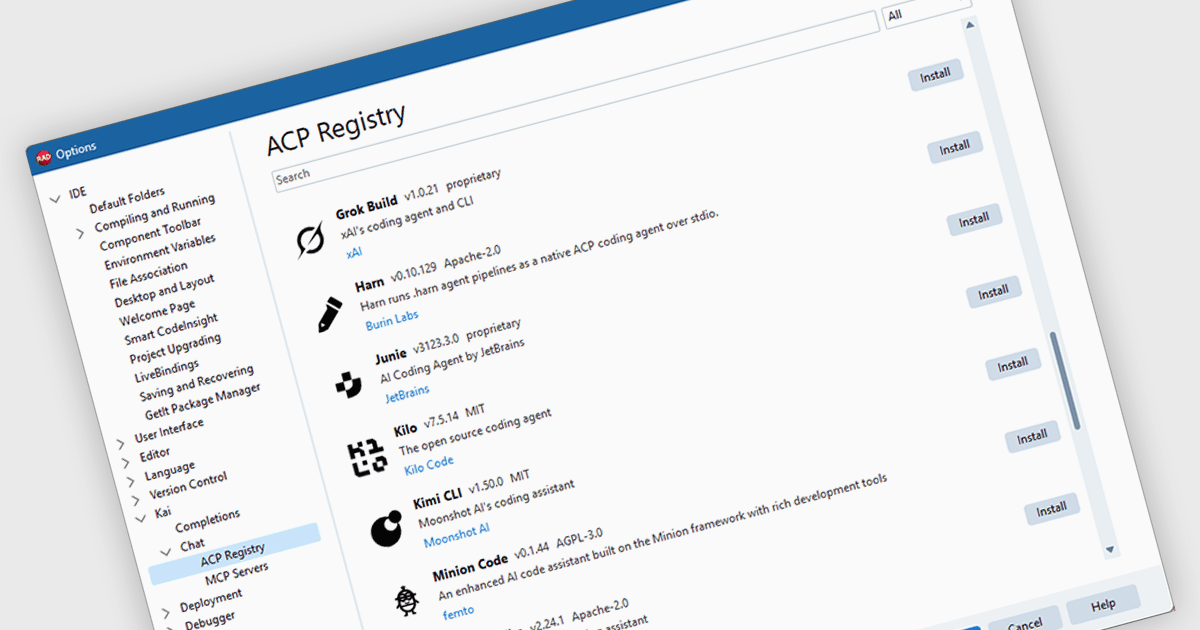Select Smart CodeInsight option
1200x630 pixels.
[x=173, y=327]
